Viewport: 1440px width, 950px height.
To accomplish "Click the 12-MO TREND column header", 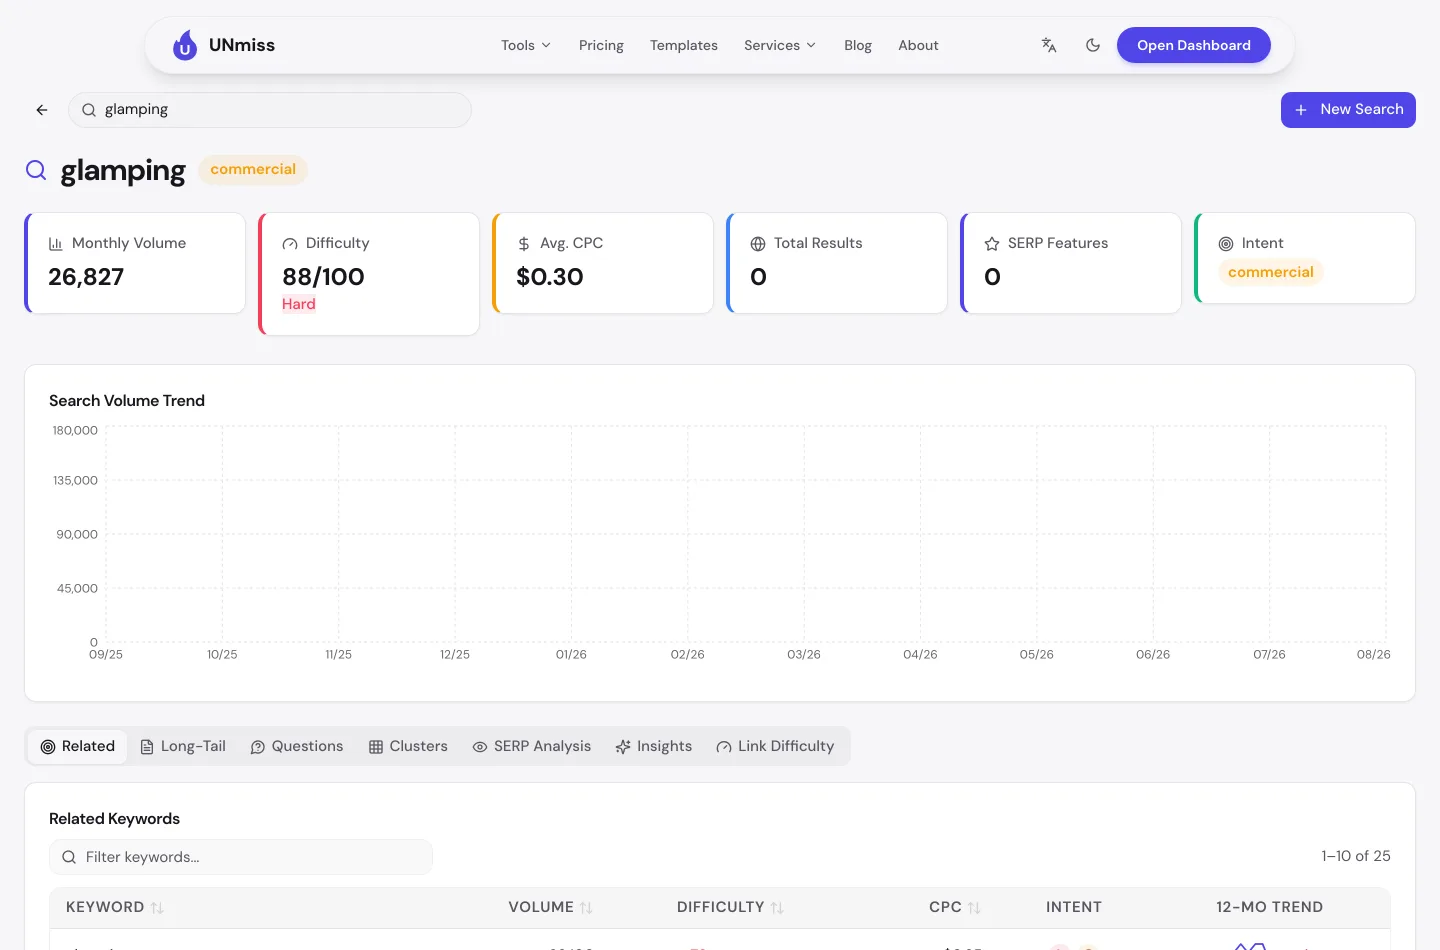I will click(x=1270, y=907).
